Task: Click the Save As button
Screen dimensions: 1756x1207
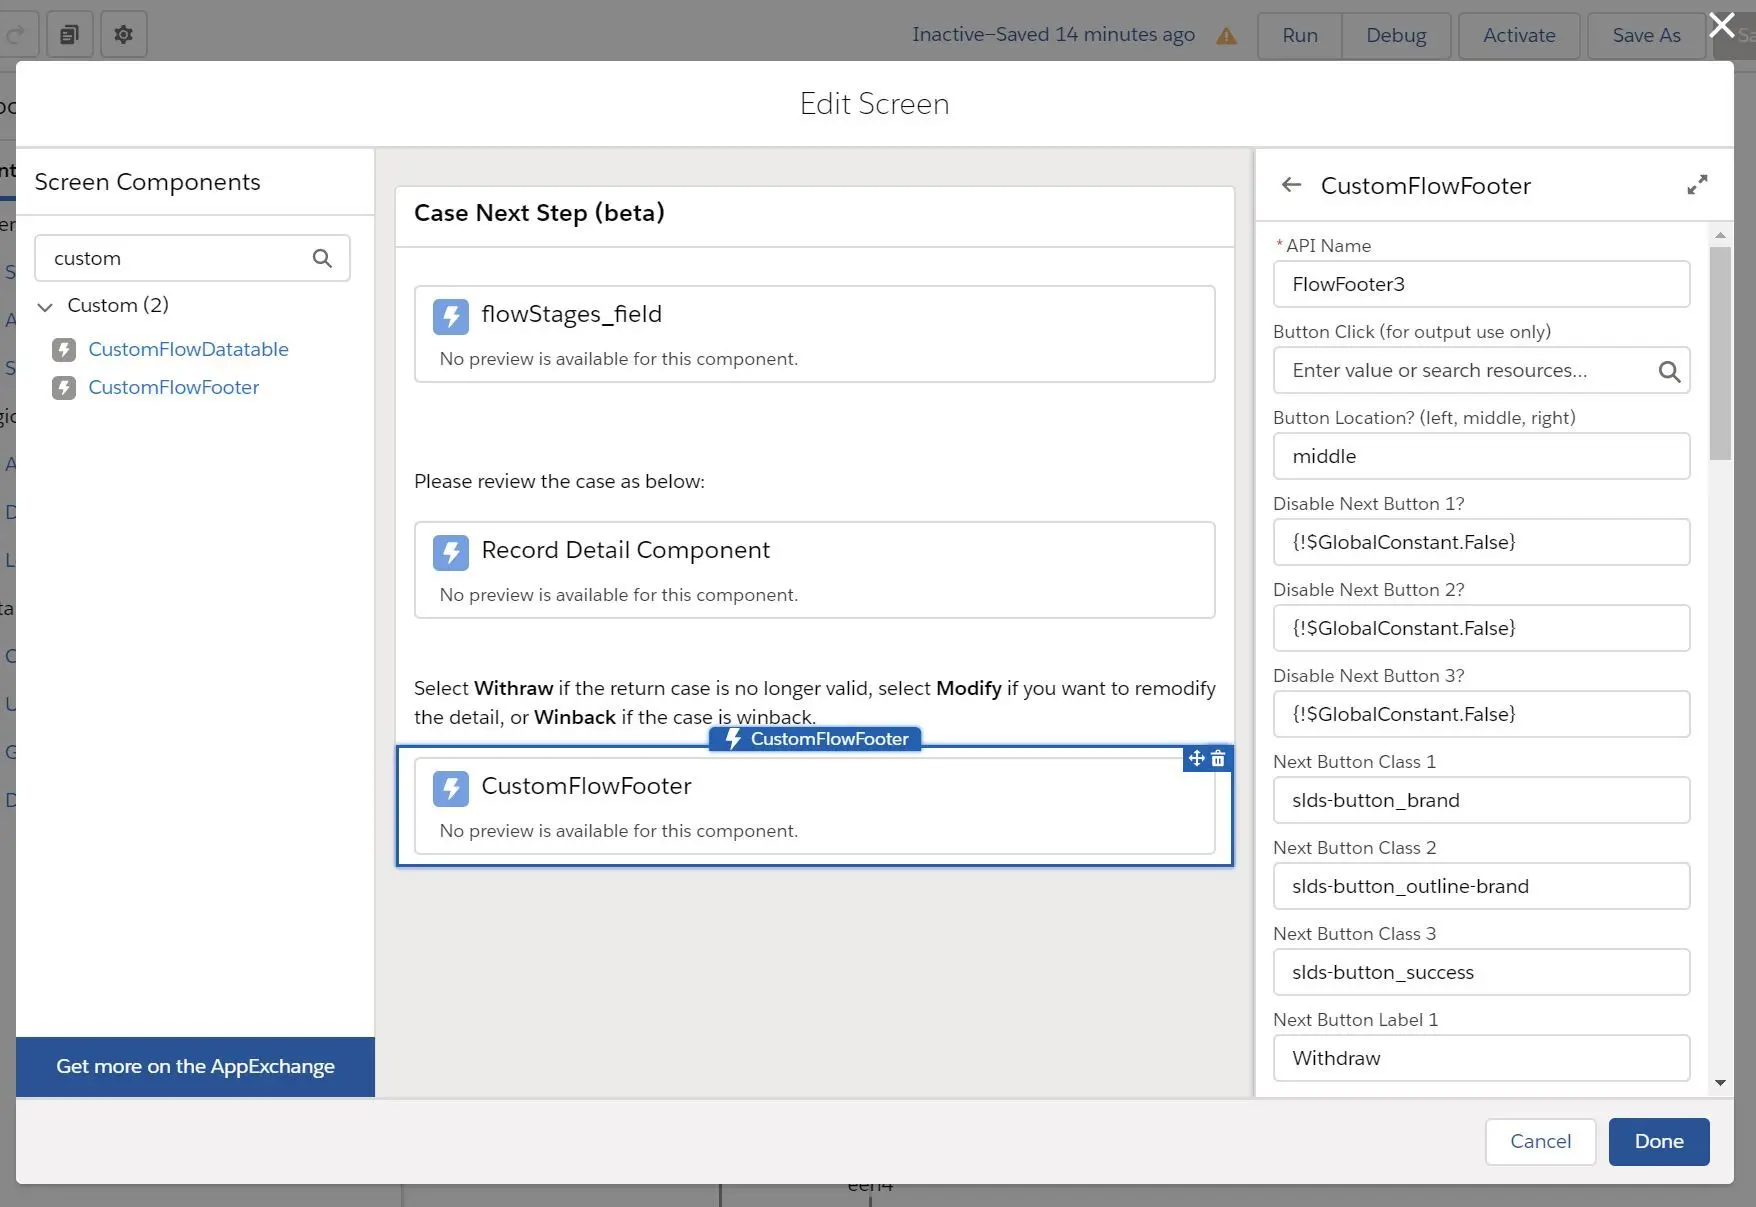Action: coord(1646,35)
